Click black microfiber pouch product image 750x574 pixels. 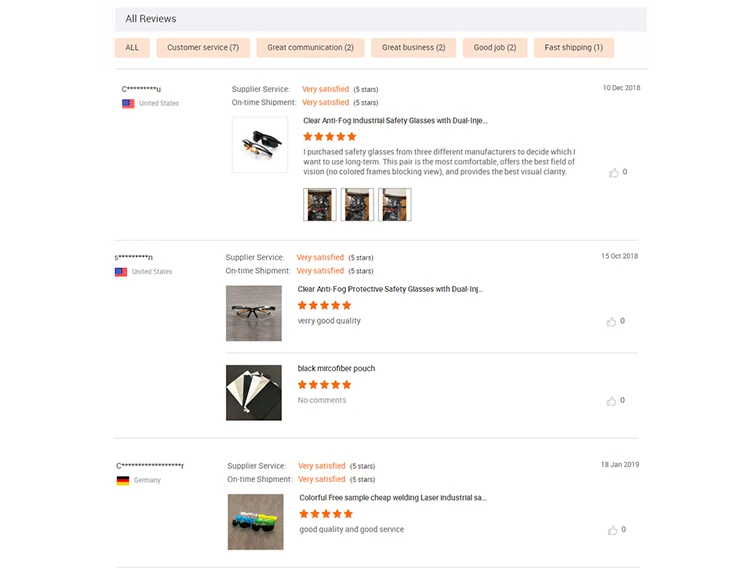coord(254,392)
